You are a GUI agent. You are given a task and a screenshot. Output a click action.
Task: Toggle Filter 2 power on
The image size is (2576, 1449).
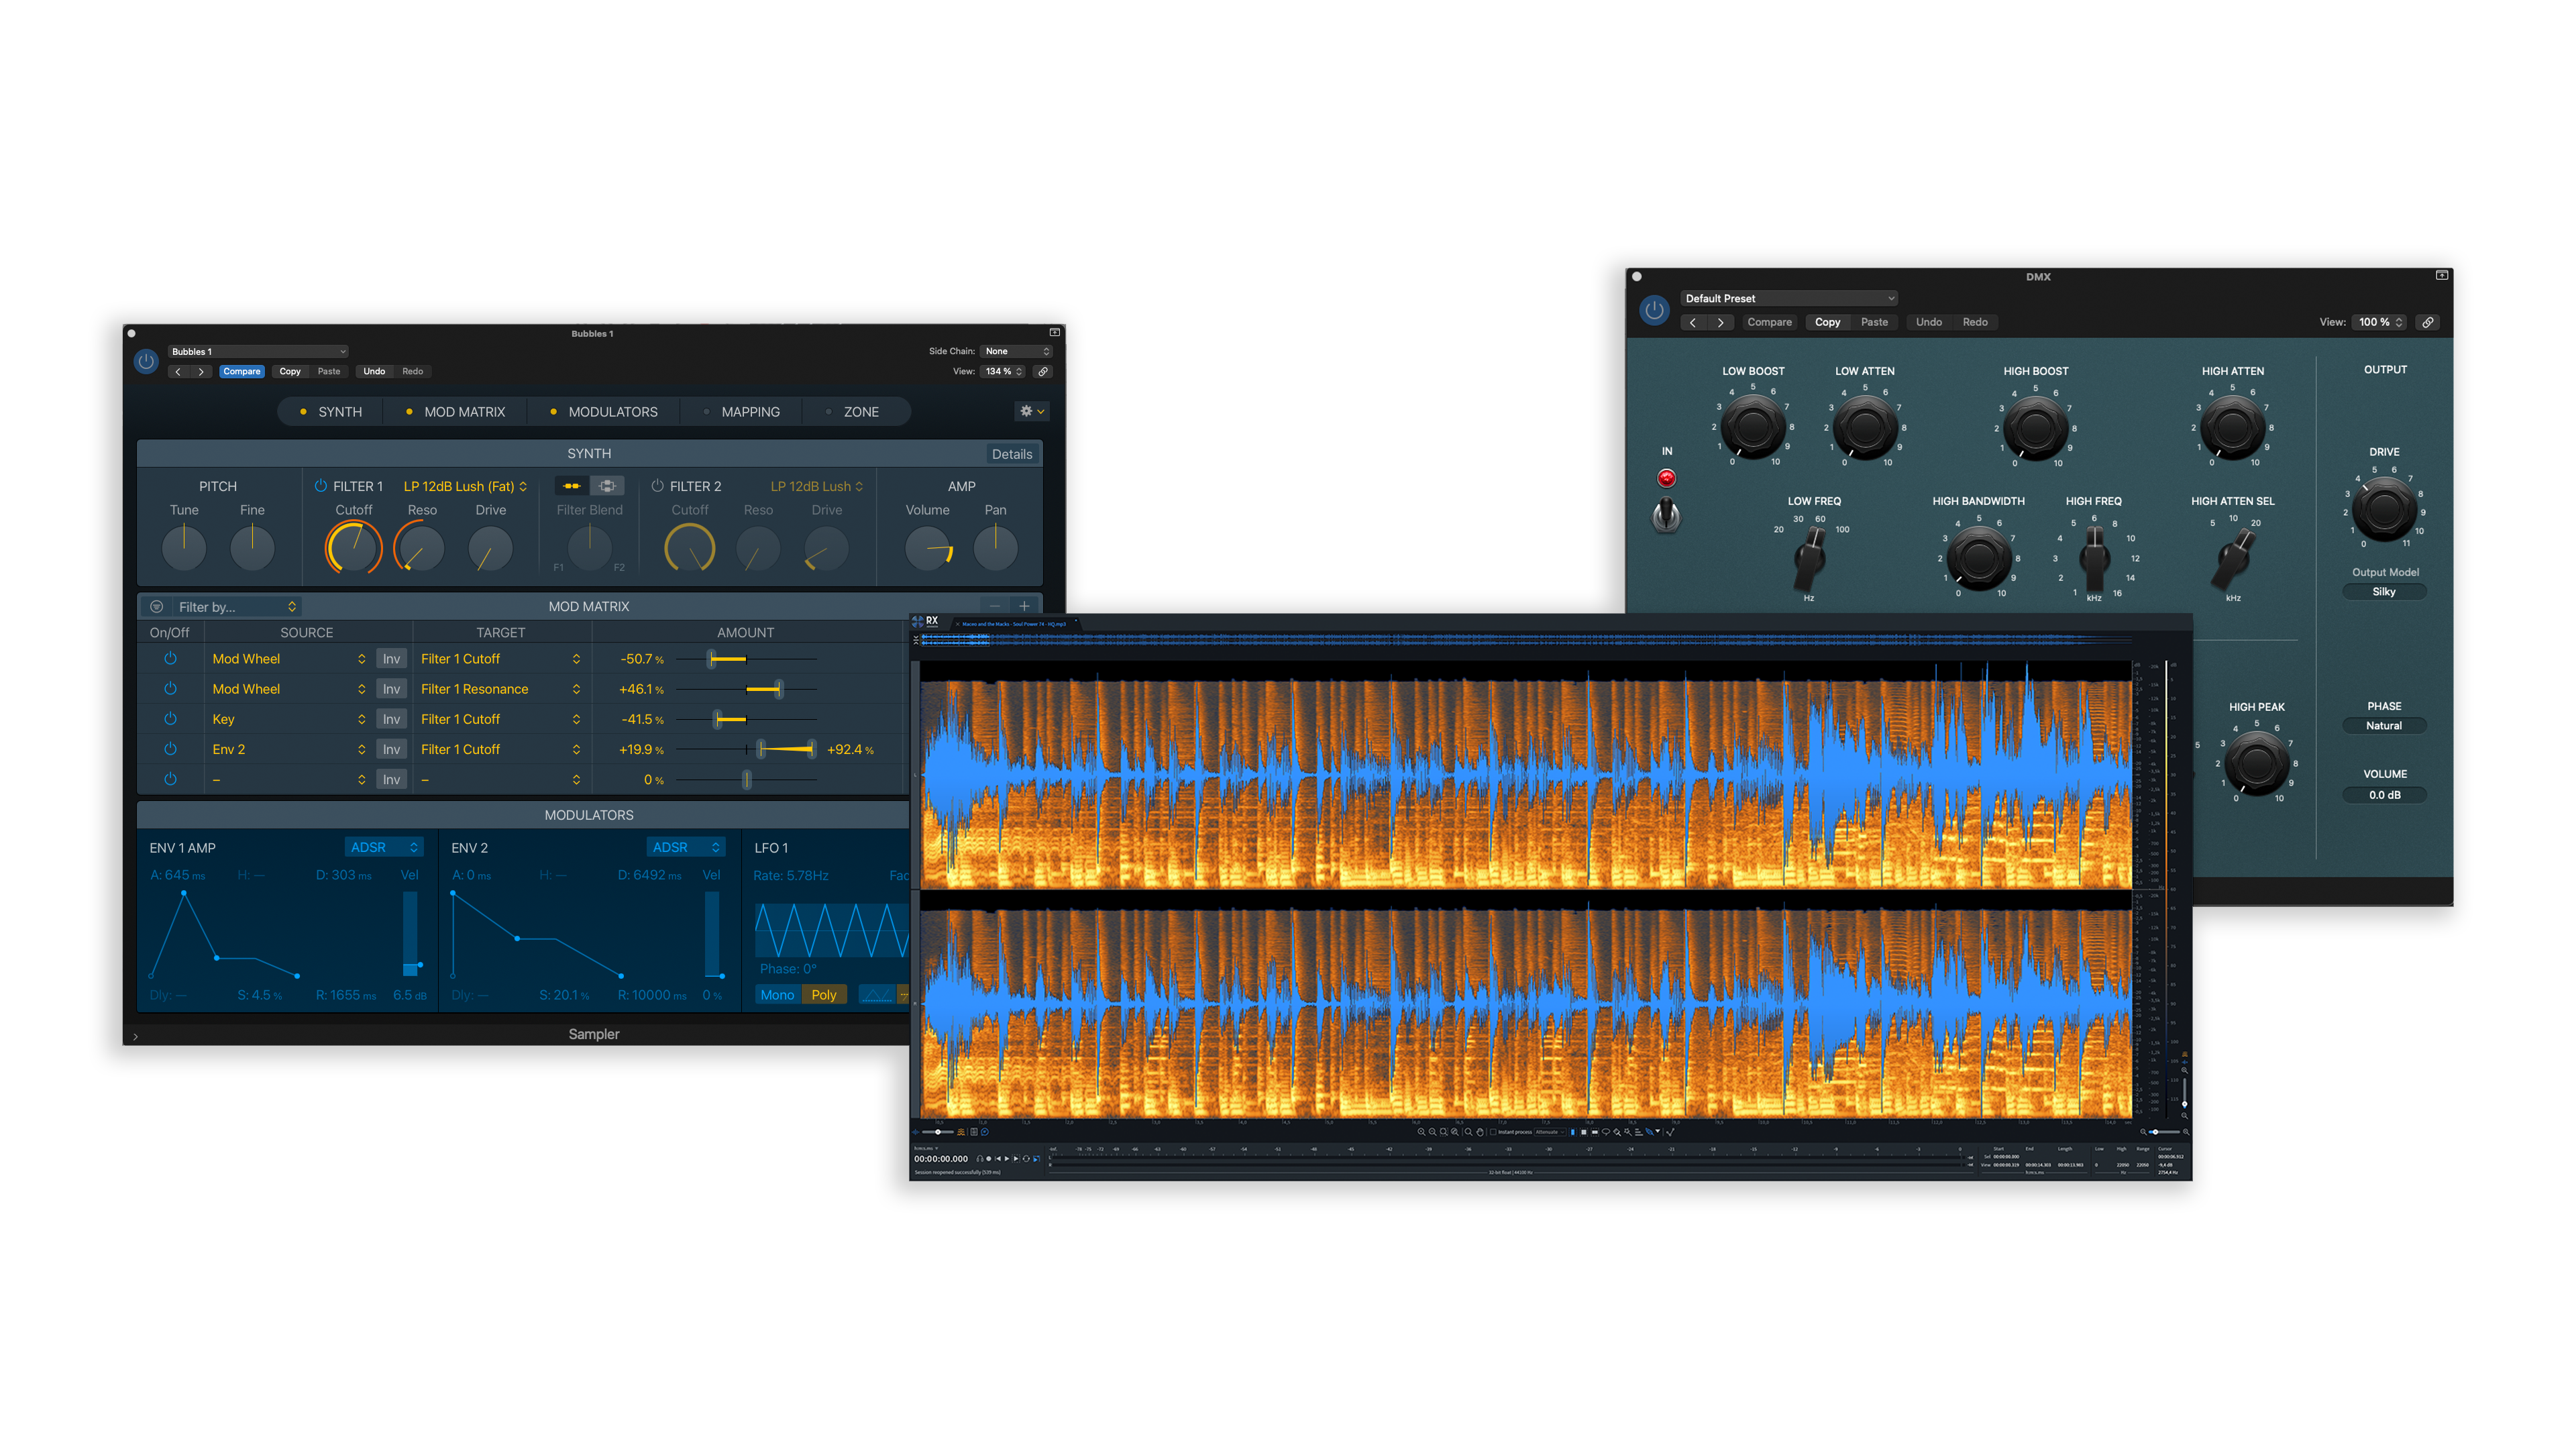coord(657,486)
